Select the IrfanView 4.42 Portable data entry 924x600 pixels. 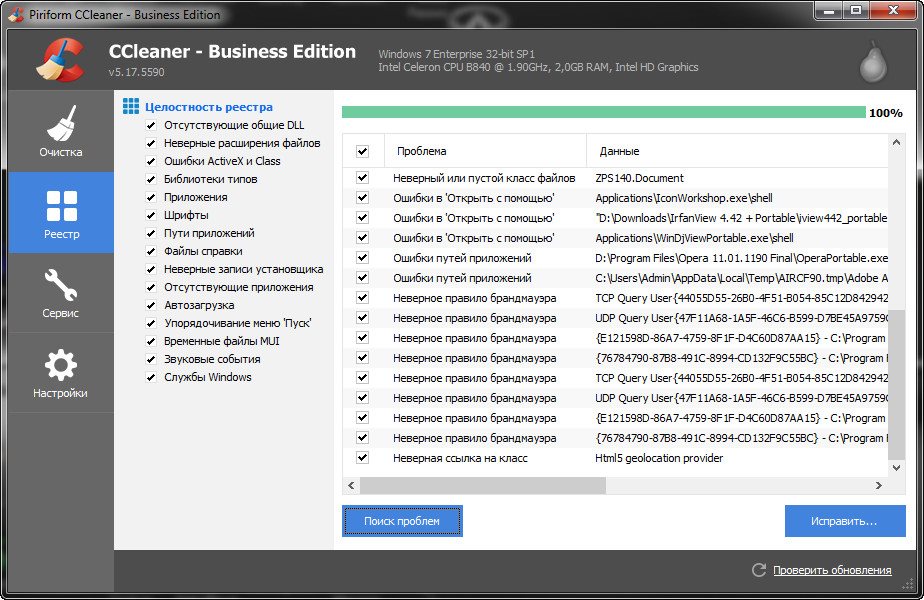[x=741, y=218]
